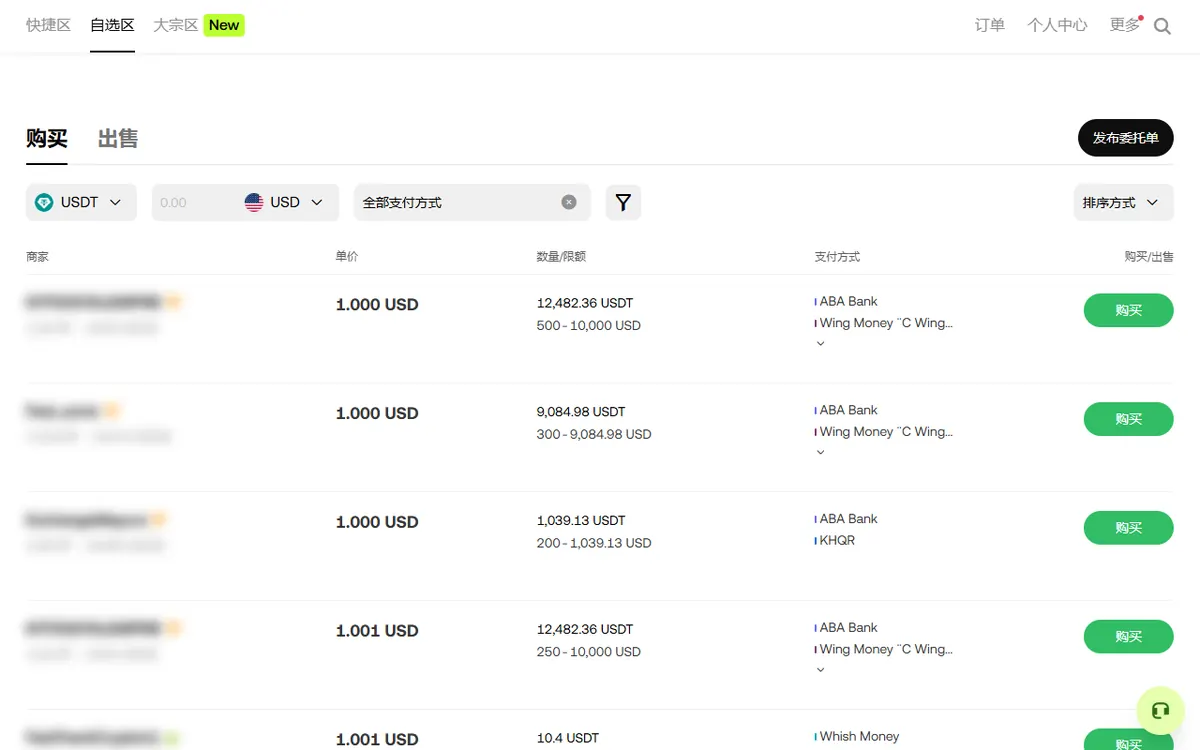Click the 数量/限额 column header
The image size is (1200, 750).
(561, 257)
